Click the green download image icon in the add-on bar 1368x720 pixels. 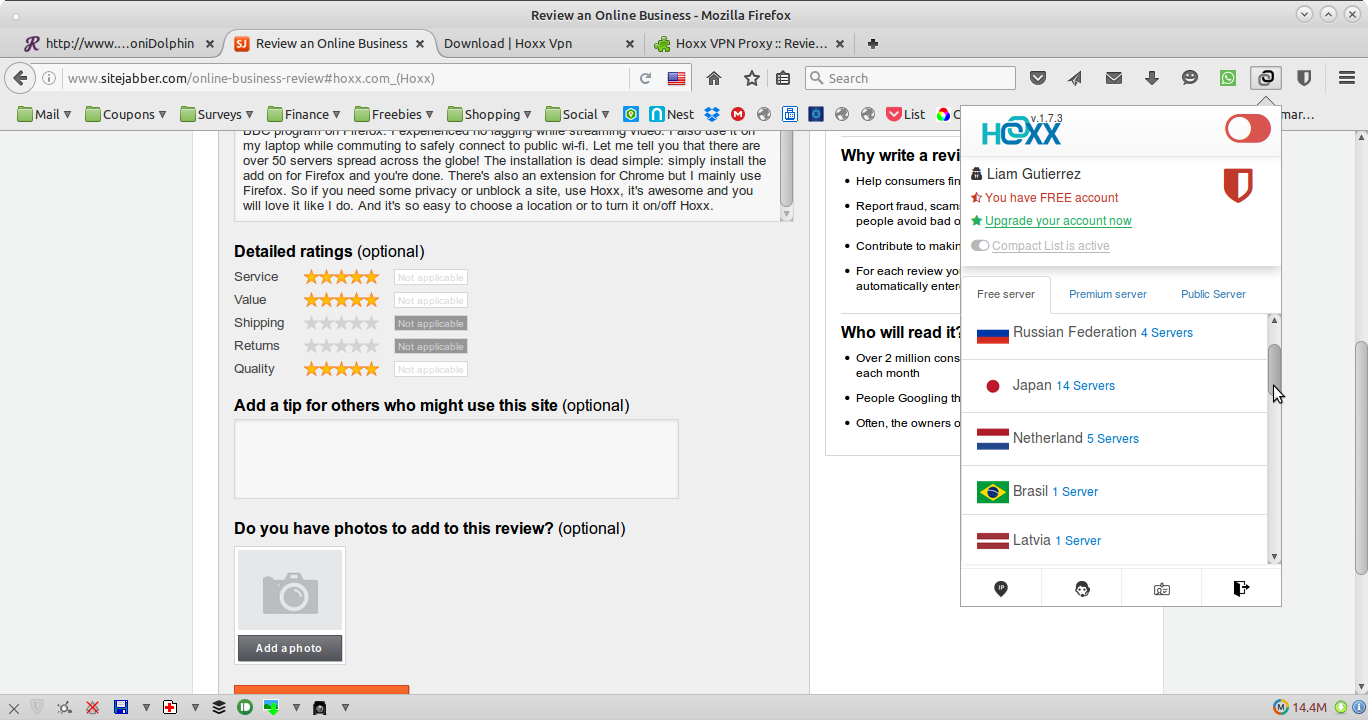tap(271, 707)
